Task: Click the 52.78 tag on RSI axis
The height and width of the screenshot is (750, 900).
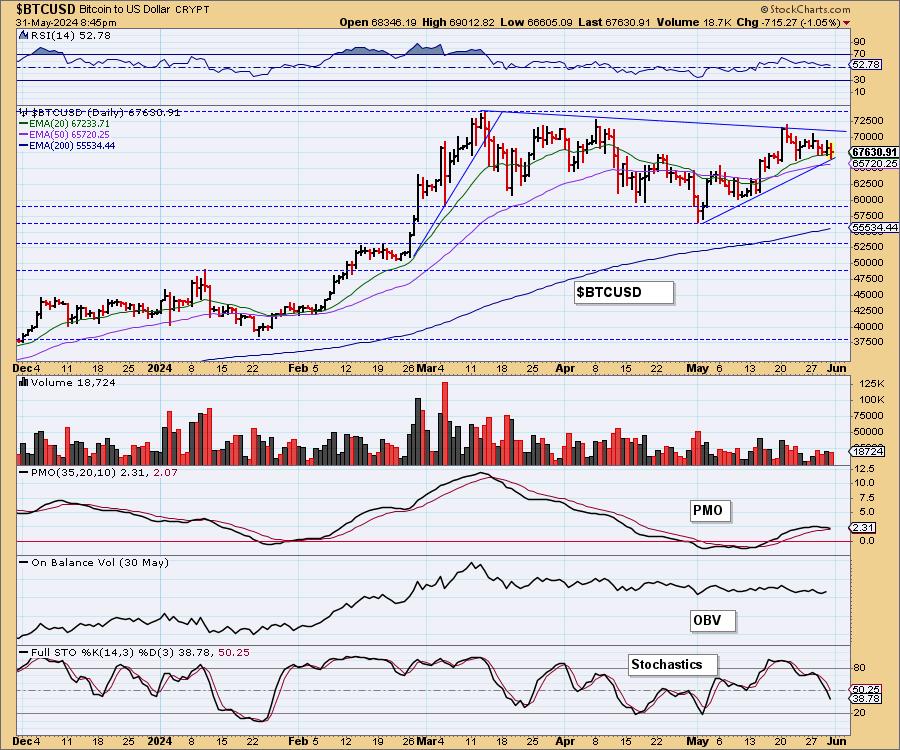Action: tap(867, 64)
